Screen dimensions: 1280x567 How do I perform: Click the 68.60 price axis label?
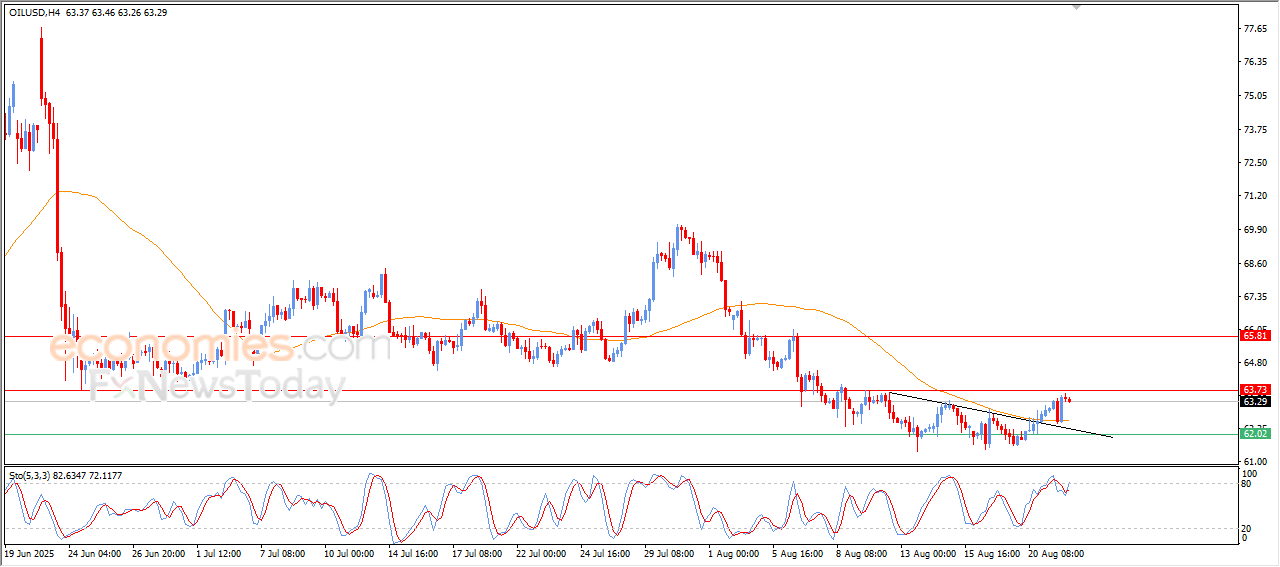(1256, 264)
